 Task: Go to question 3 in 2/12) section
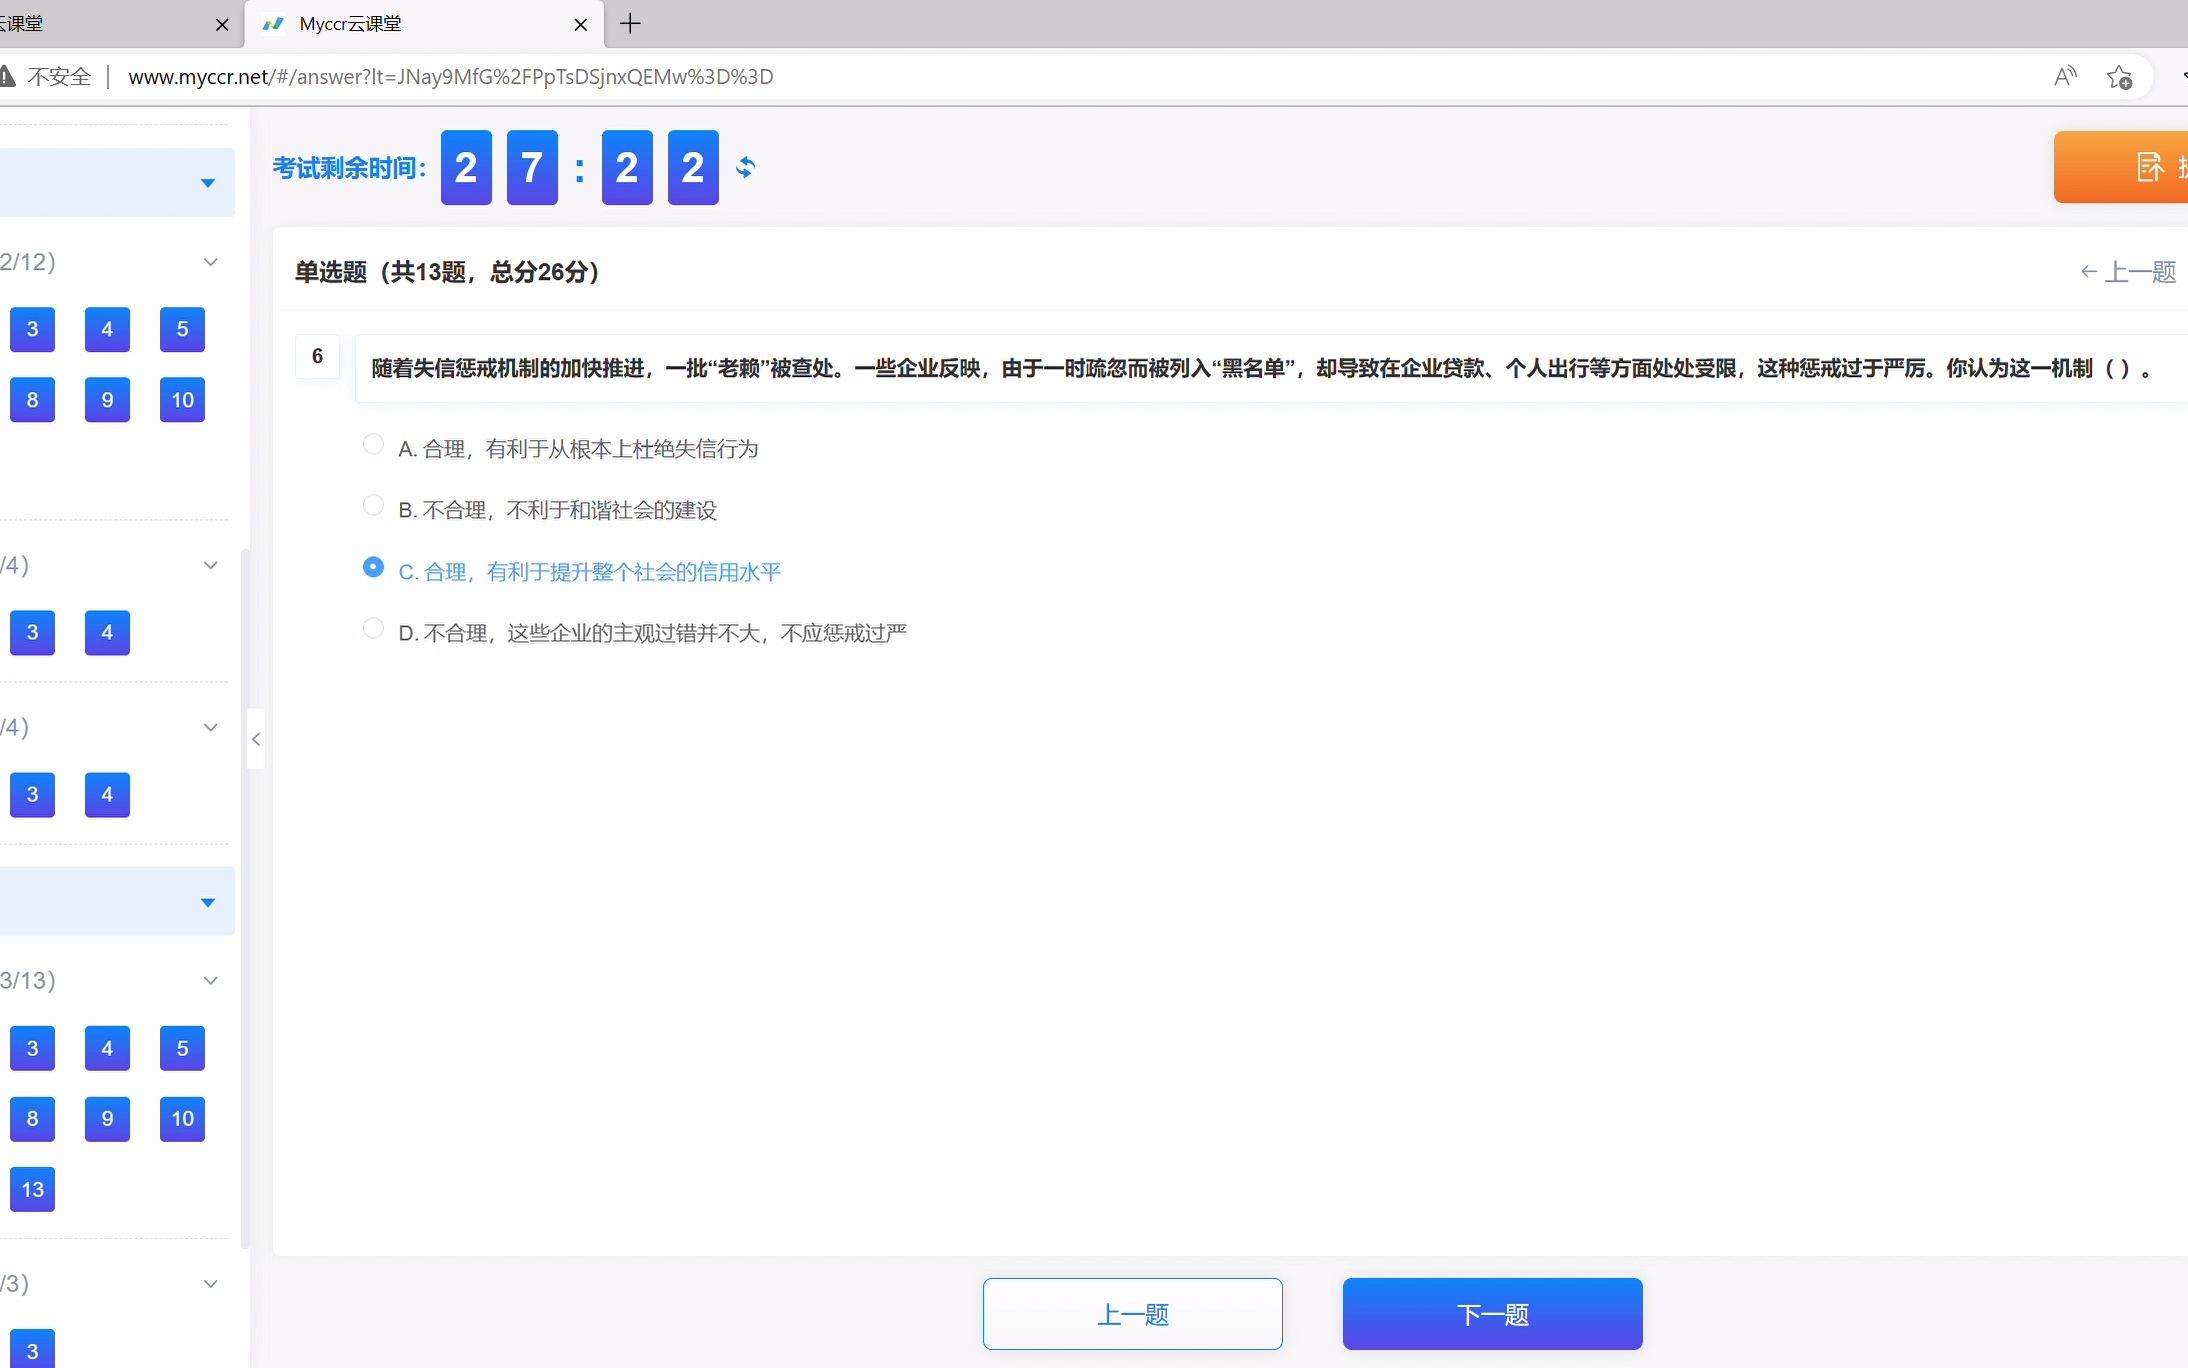(32, 329)
